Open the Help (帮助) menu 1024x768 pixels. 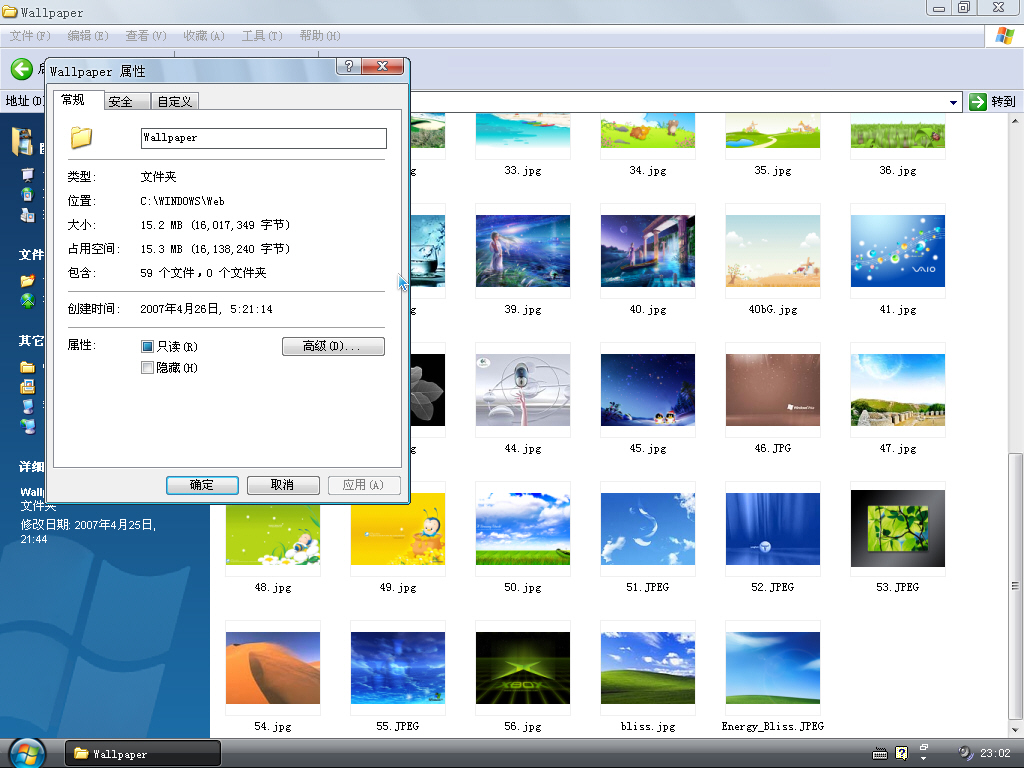coord(320,36)
